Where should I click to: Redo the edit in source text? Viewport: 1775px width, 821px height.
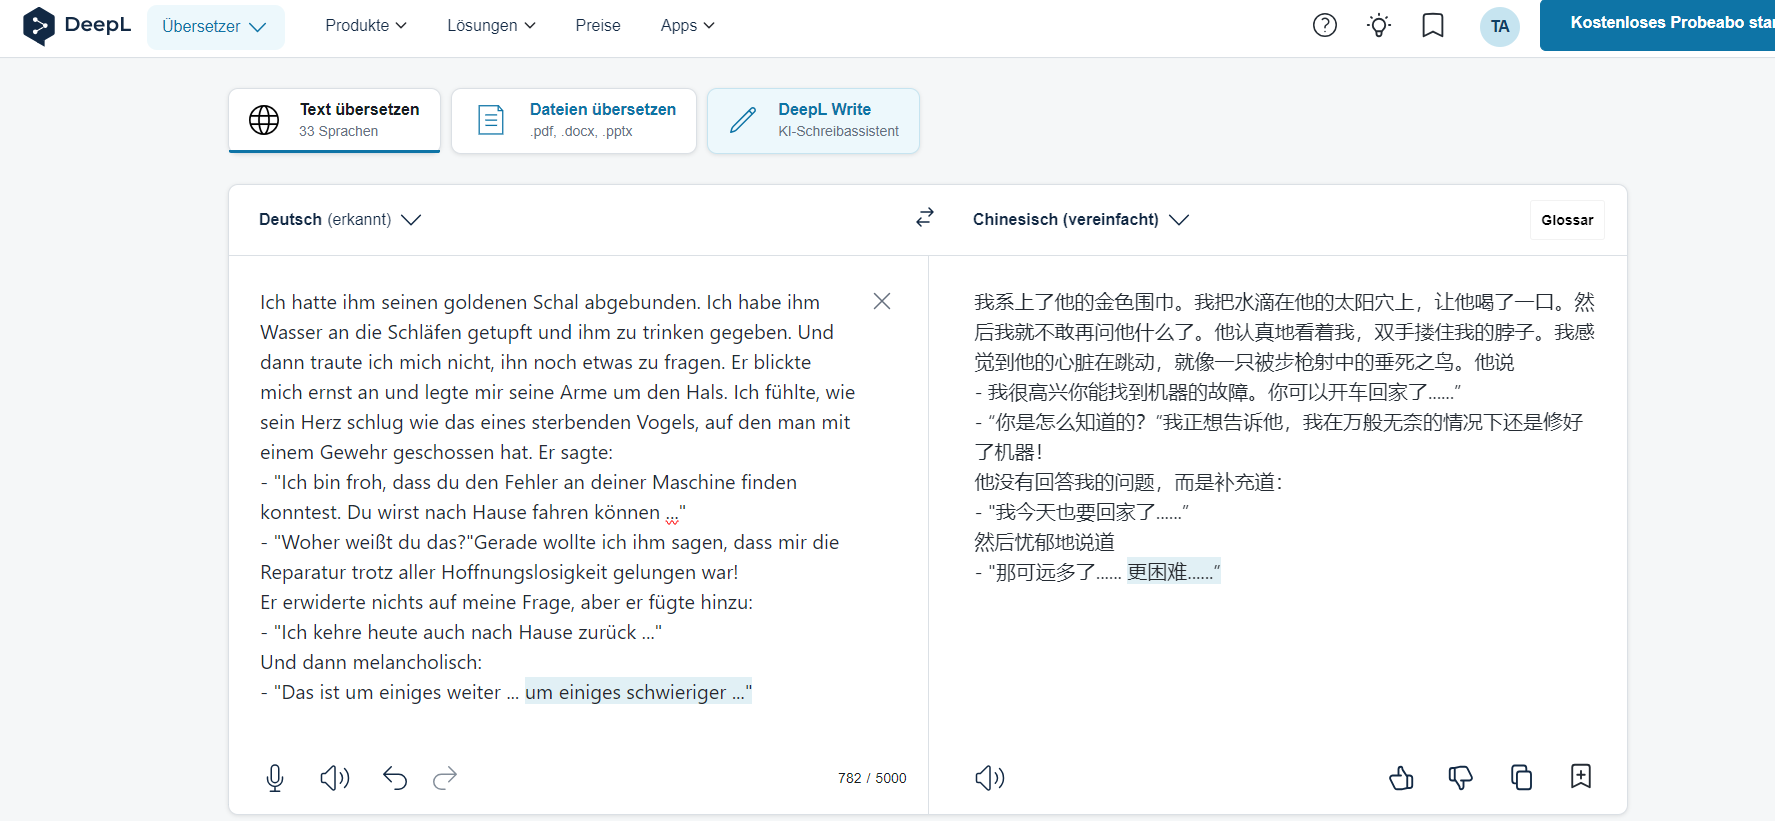pos(445,778)
